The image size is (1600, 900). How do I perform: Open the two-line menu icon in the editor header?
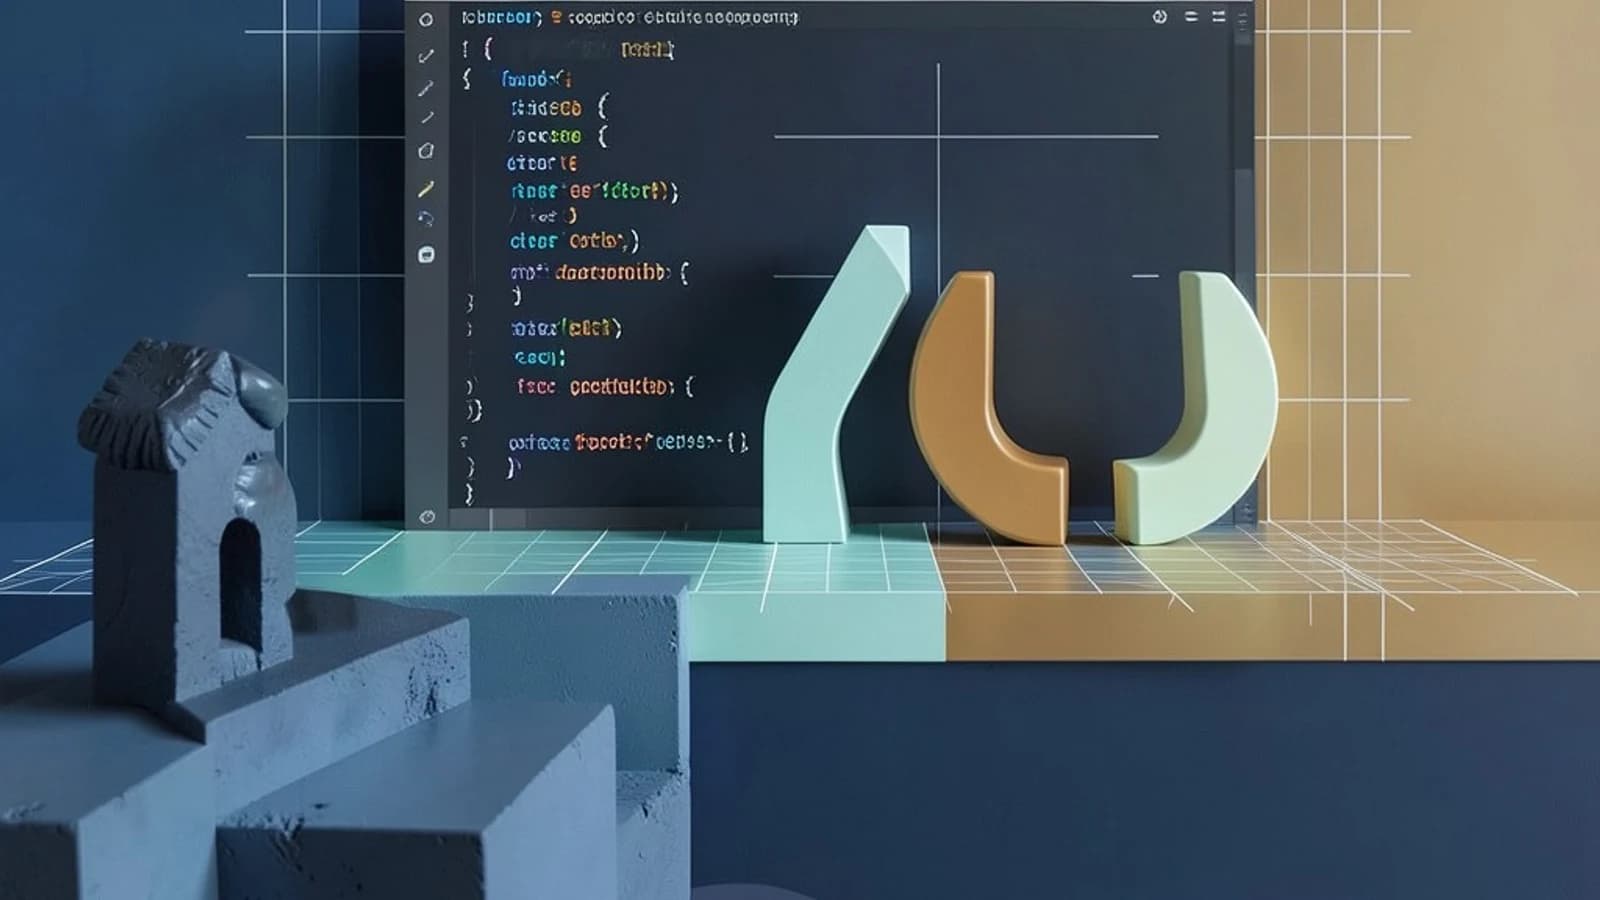click(x=1191, y=17)
